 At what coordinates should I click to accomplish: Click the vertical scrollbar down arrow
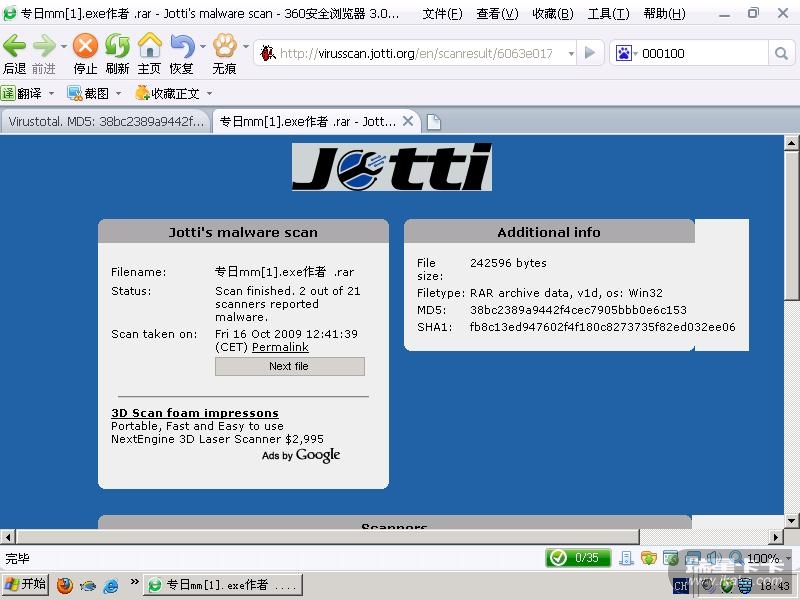[791, 521]
